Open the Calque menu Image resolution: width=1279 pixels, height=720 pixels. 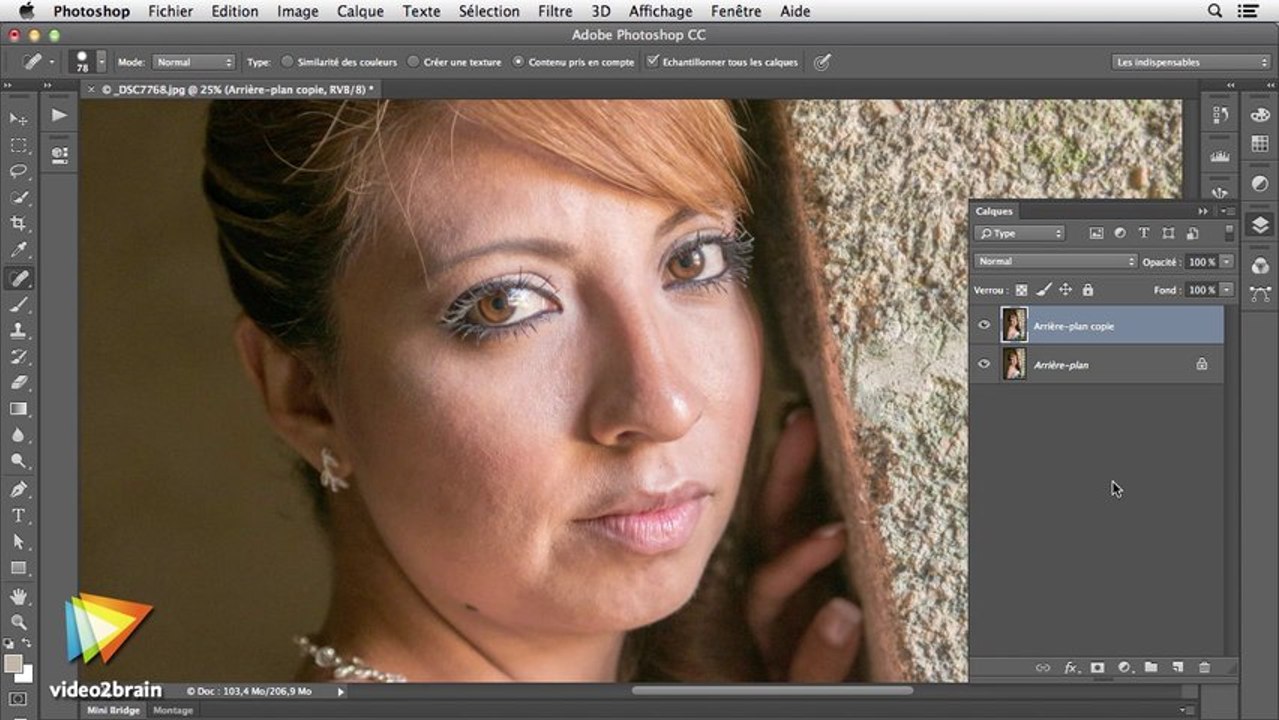[360, 12]
